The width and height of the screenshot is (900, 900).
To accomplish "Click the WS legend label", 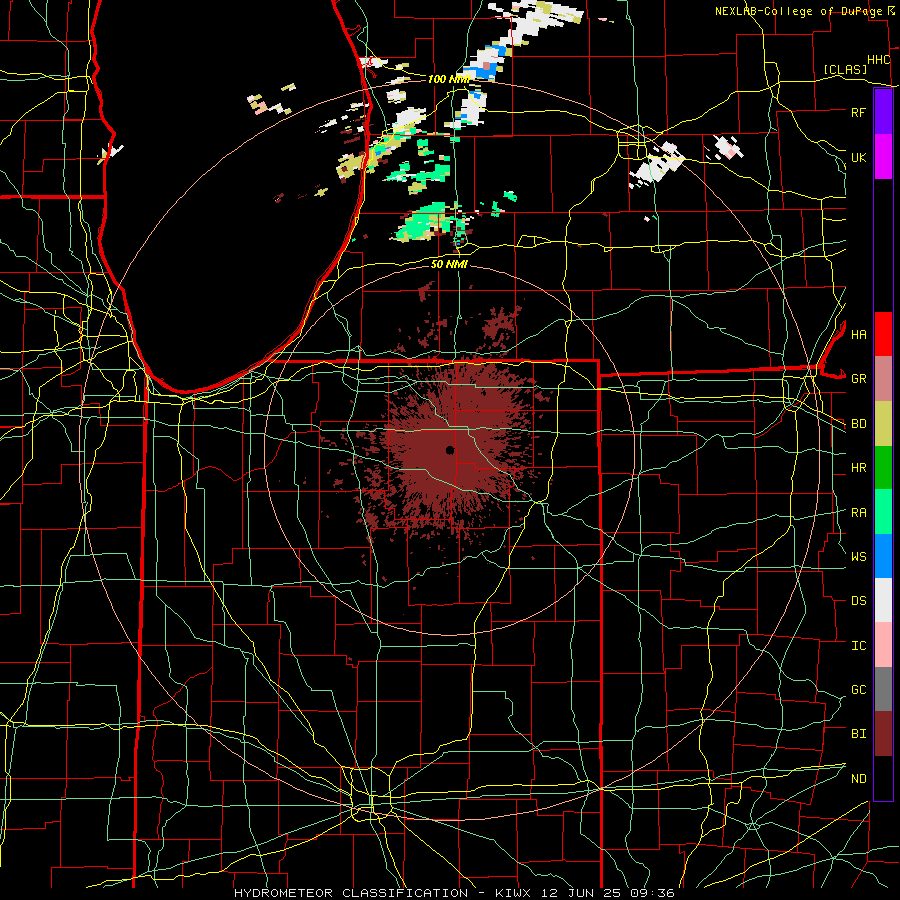I will tap(858, 556).
